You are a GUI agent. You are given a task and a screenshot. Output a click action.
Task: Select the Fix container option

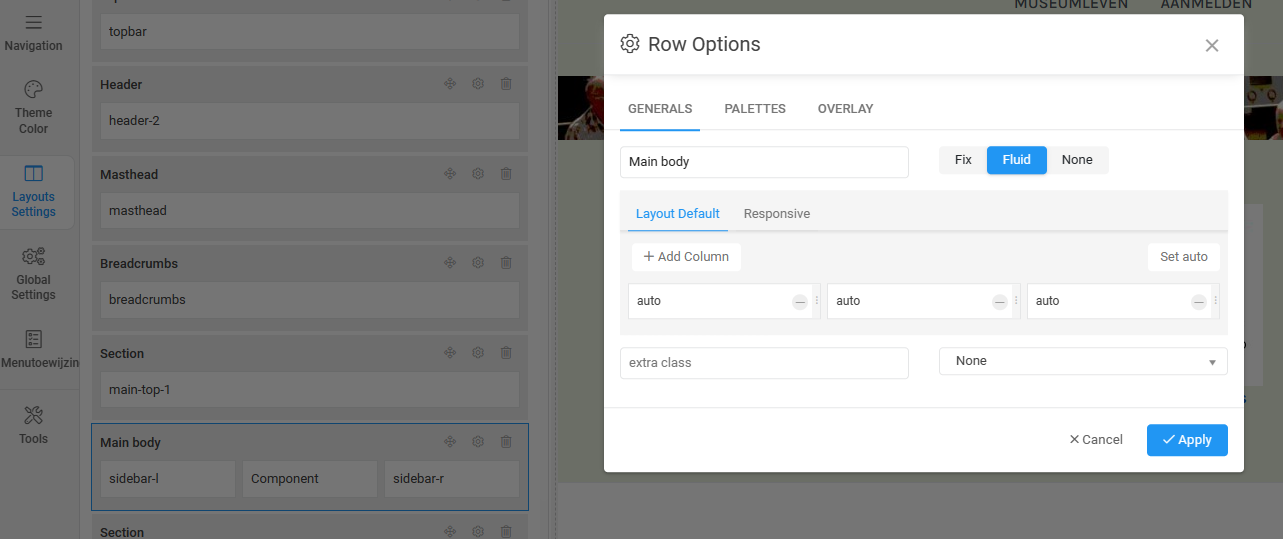[963, 160]
